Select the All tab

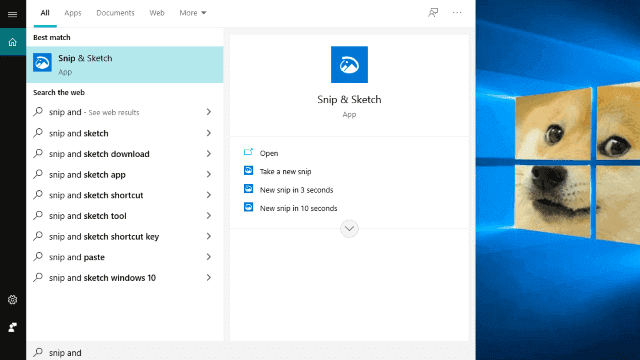(45, 13)
